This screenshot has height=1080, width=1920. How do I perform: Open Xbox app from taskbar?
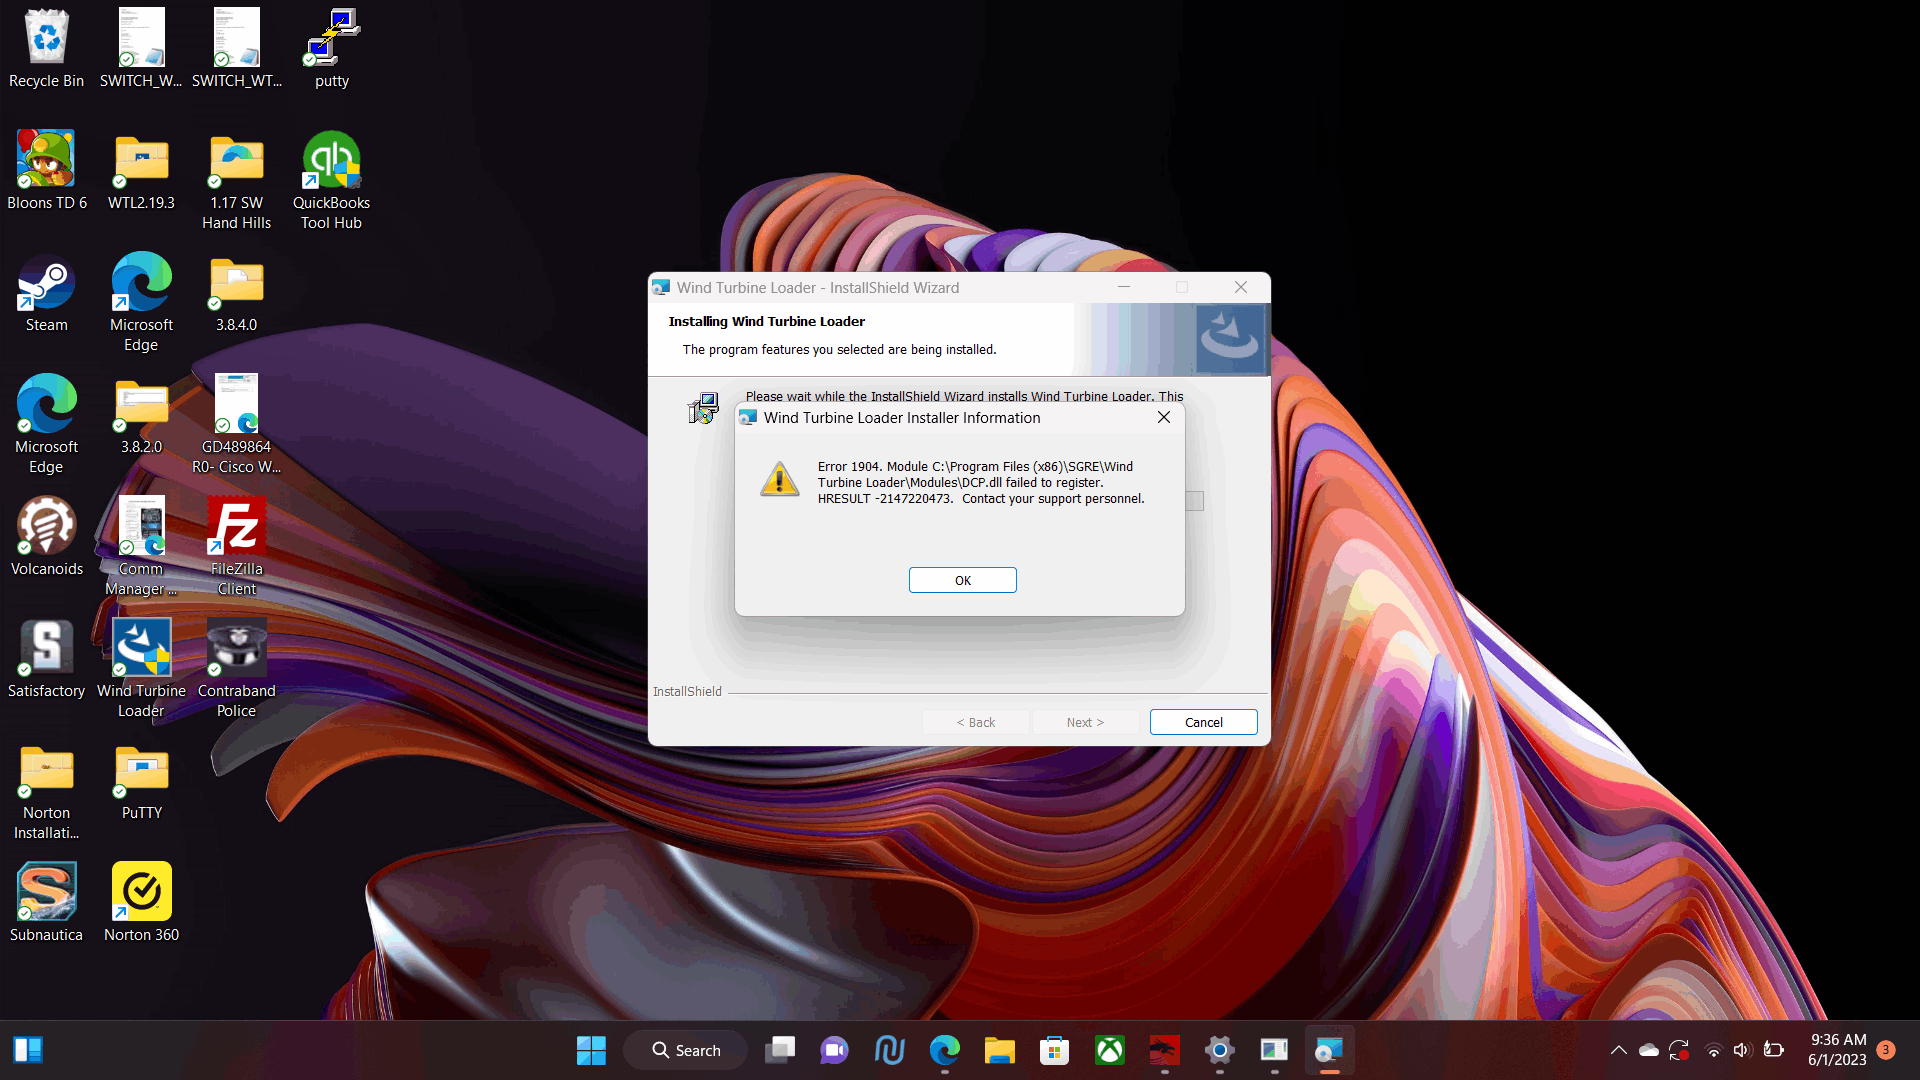pyautogui.click(x=1109, y=1050)
